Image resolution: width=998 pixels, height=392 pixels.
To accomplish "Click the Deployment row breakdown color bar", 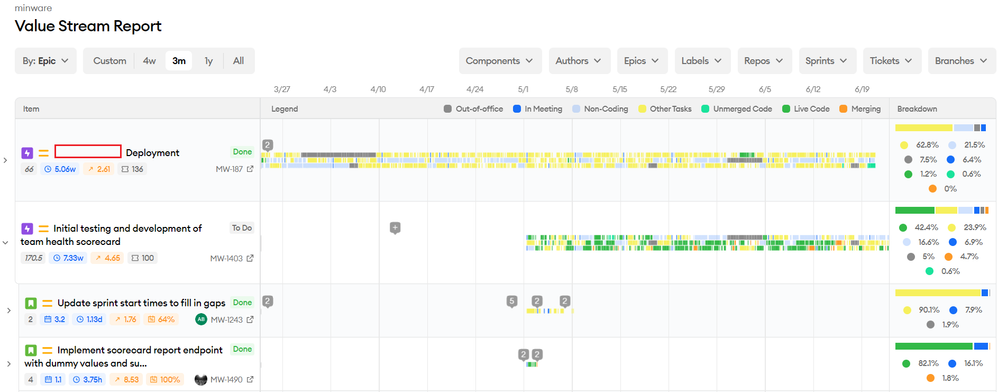I will point(941,128).
